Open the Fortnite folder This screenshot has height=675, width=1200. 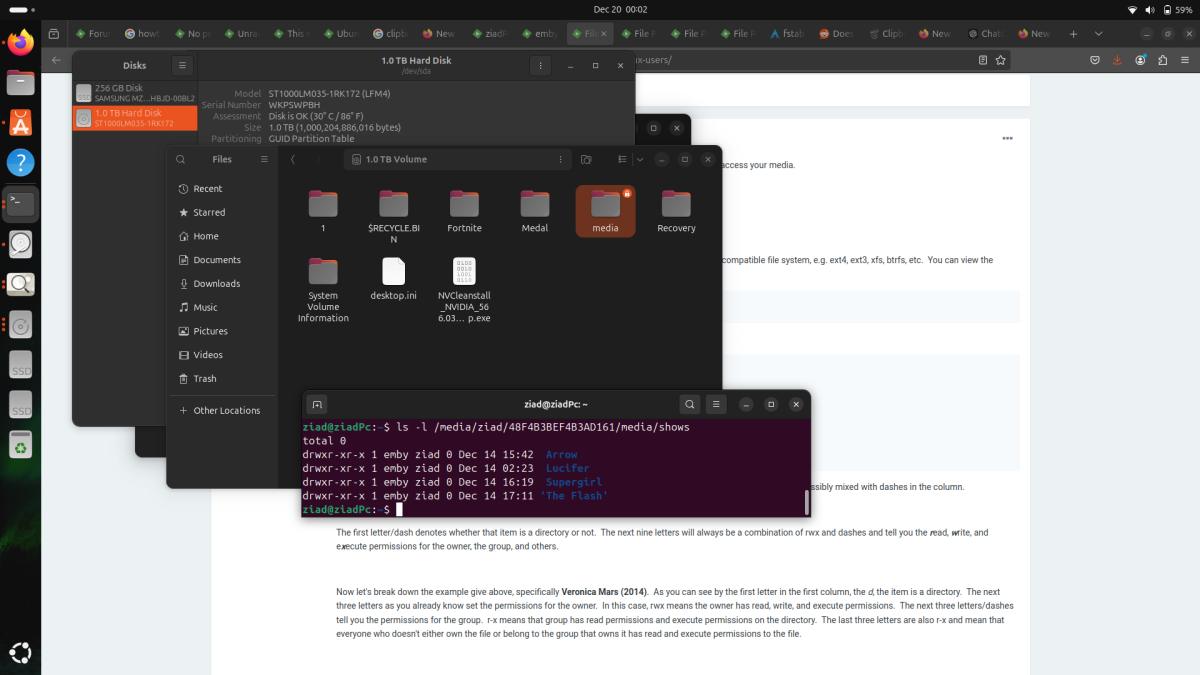point(464,210)
